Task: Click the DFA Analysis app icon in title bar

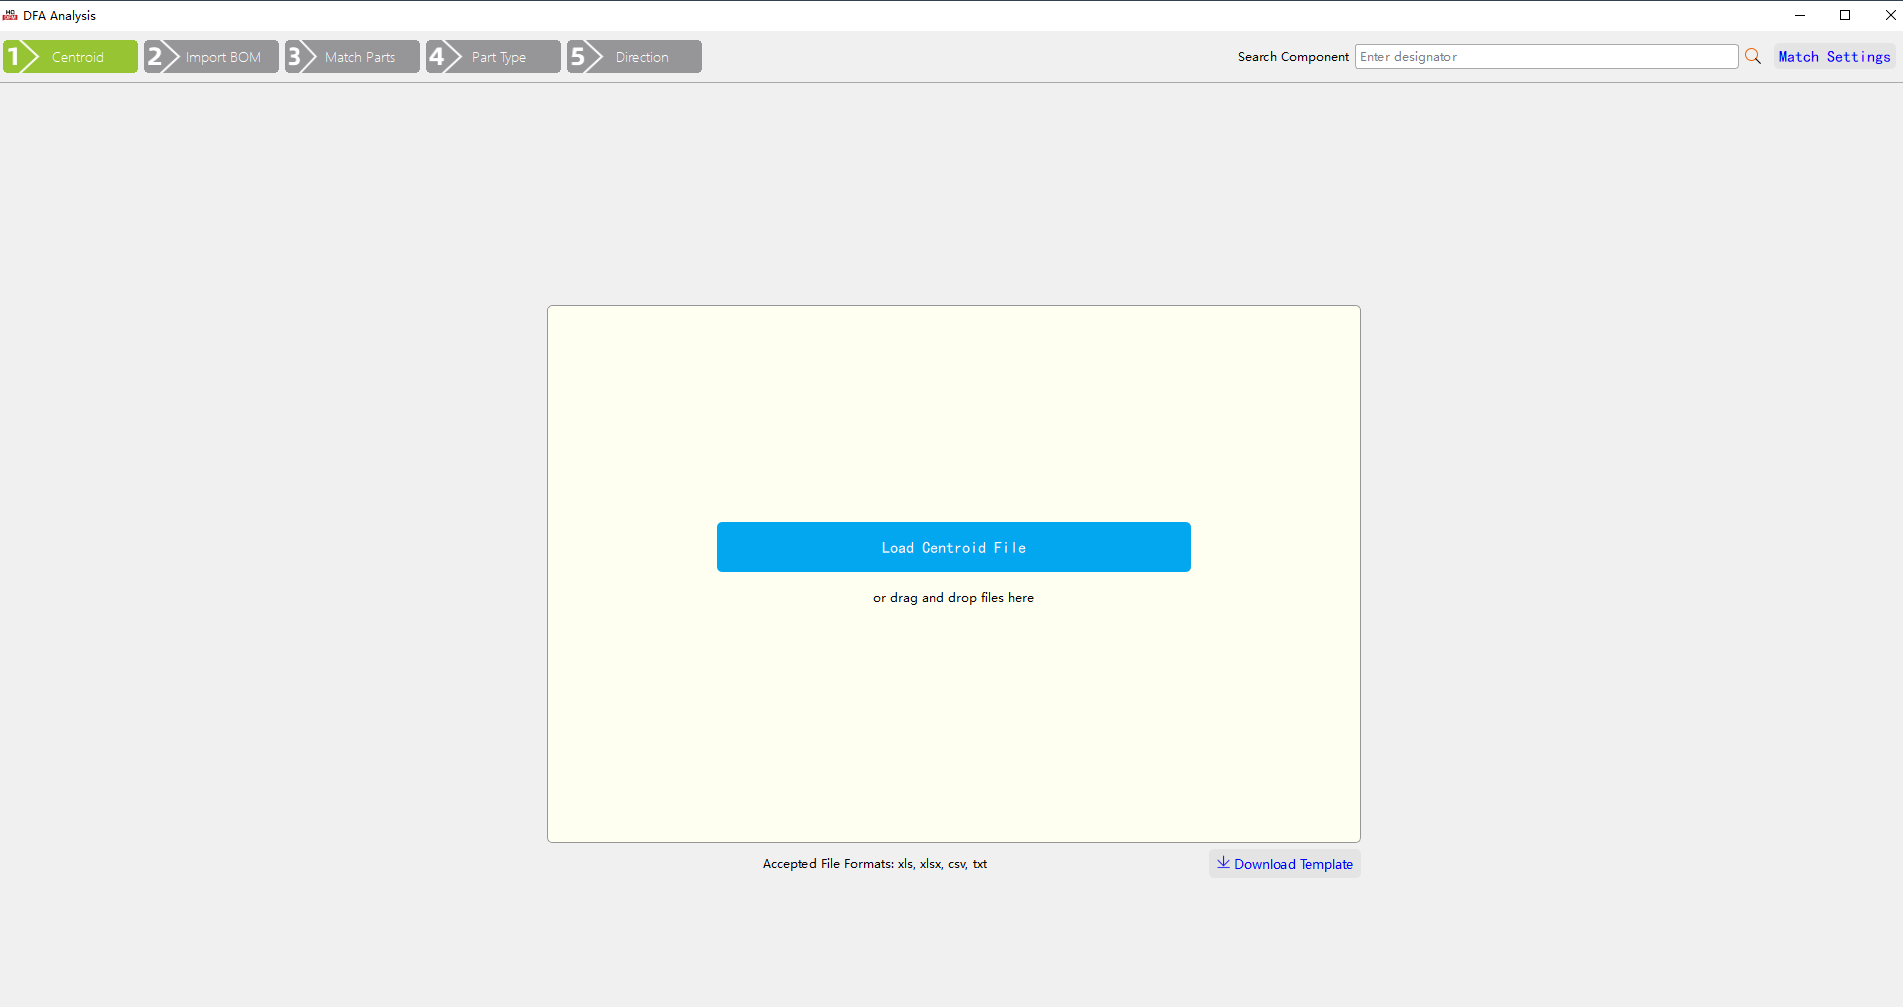Action: (10, 15)
